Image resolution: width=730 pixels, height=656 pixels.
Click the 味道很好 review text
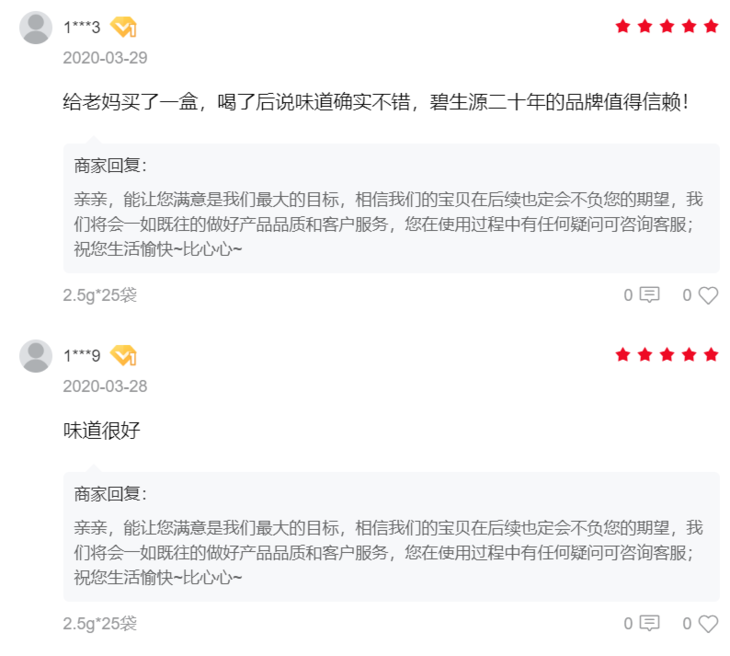(x=102, y=431)
